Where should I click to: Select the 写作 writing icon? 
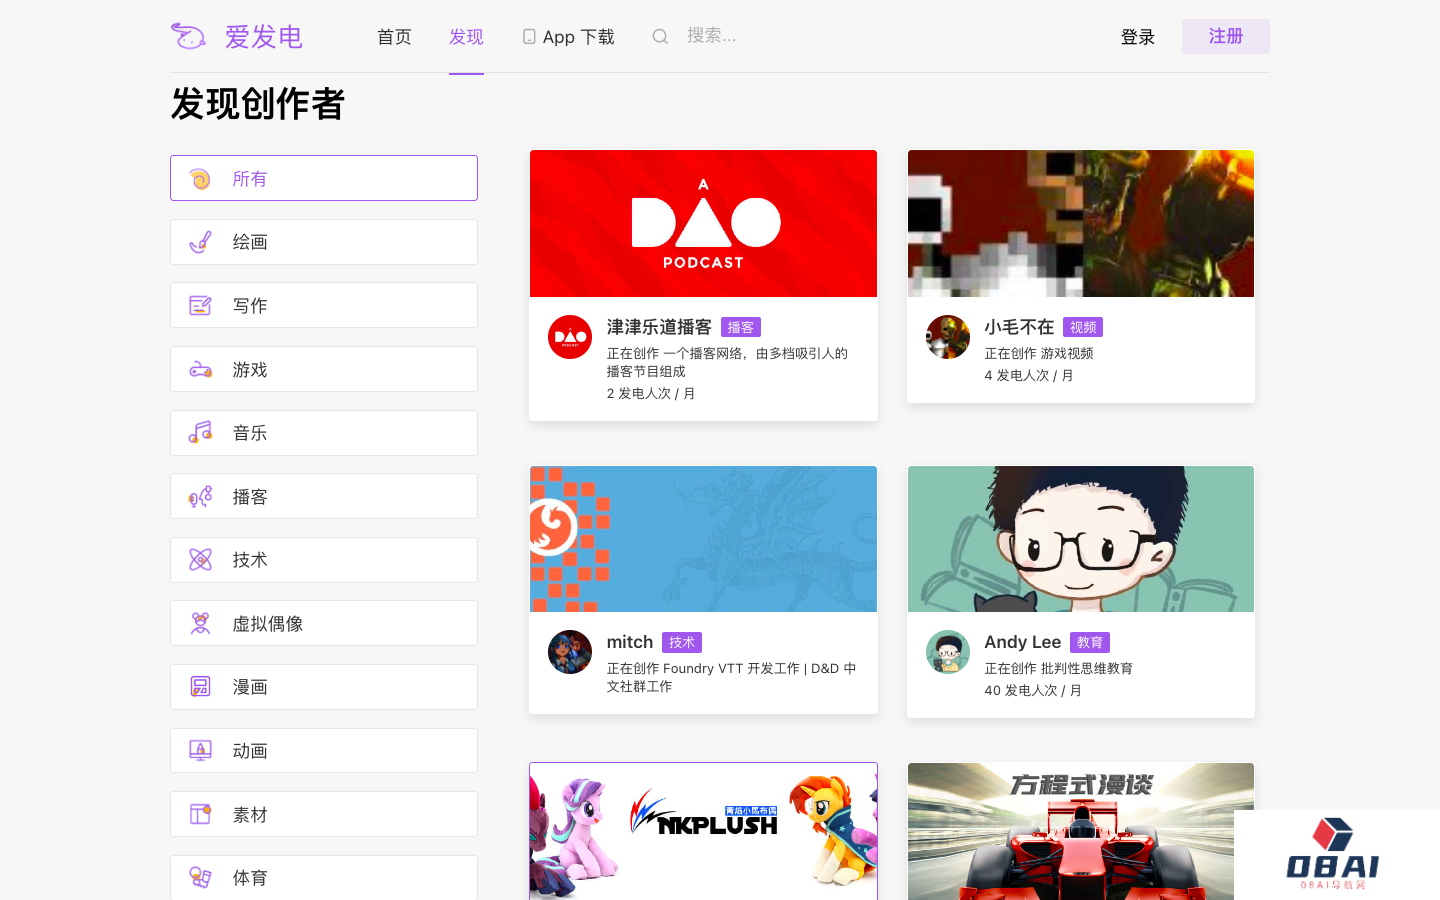(x=200, y=306)
